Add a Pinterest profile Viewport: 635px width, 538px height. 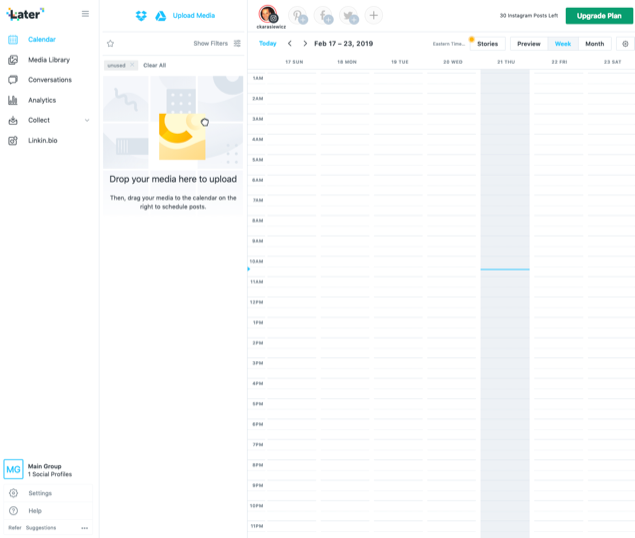coord(298,15)
